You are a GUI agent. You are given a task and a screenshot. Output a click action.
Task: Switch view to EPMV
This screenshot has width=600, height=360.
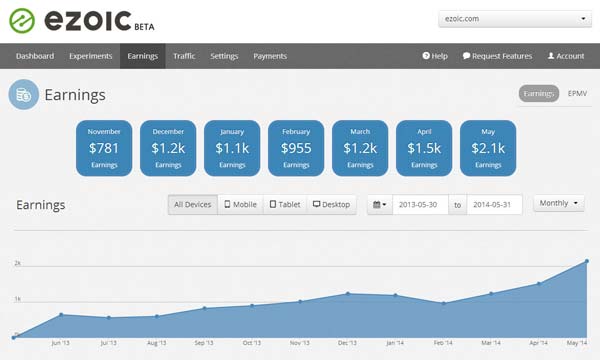[577, 93]
